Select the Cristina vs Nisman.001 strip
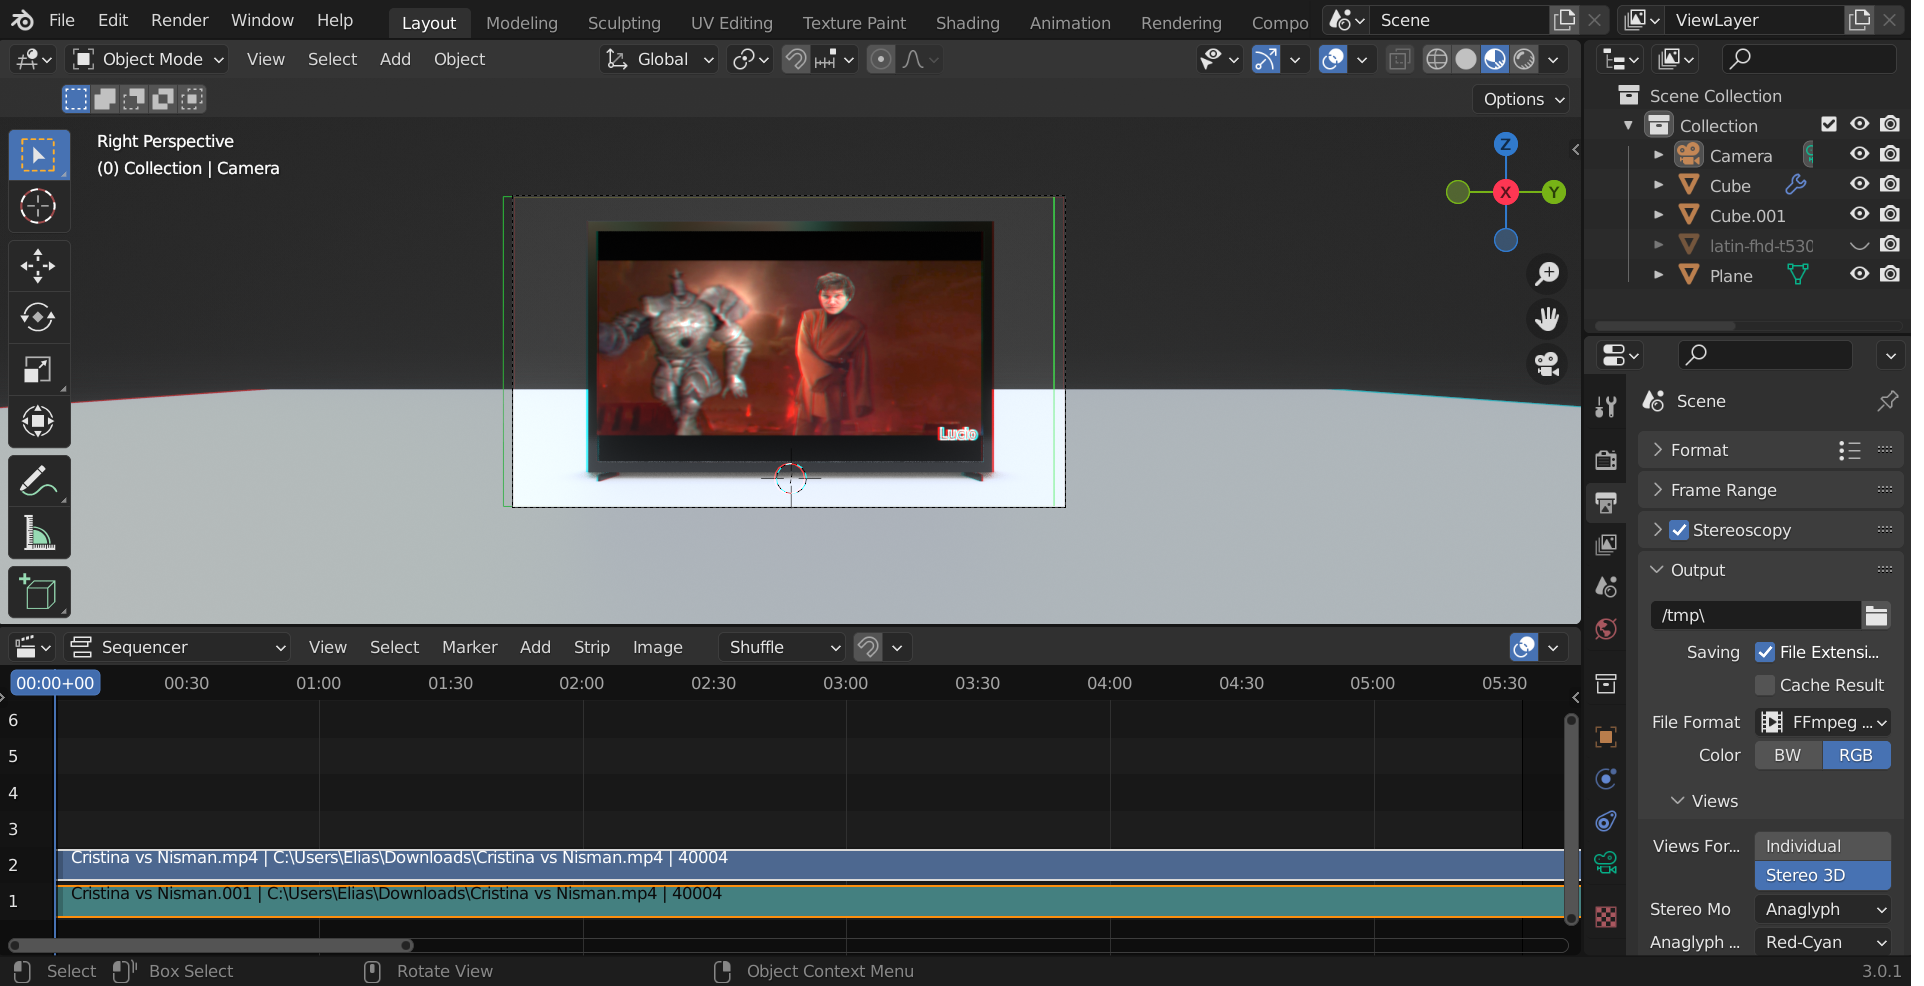This screenshot has width=1924, height=986. (800, 902)
